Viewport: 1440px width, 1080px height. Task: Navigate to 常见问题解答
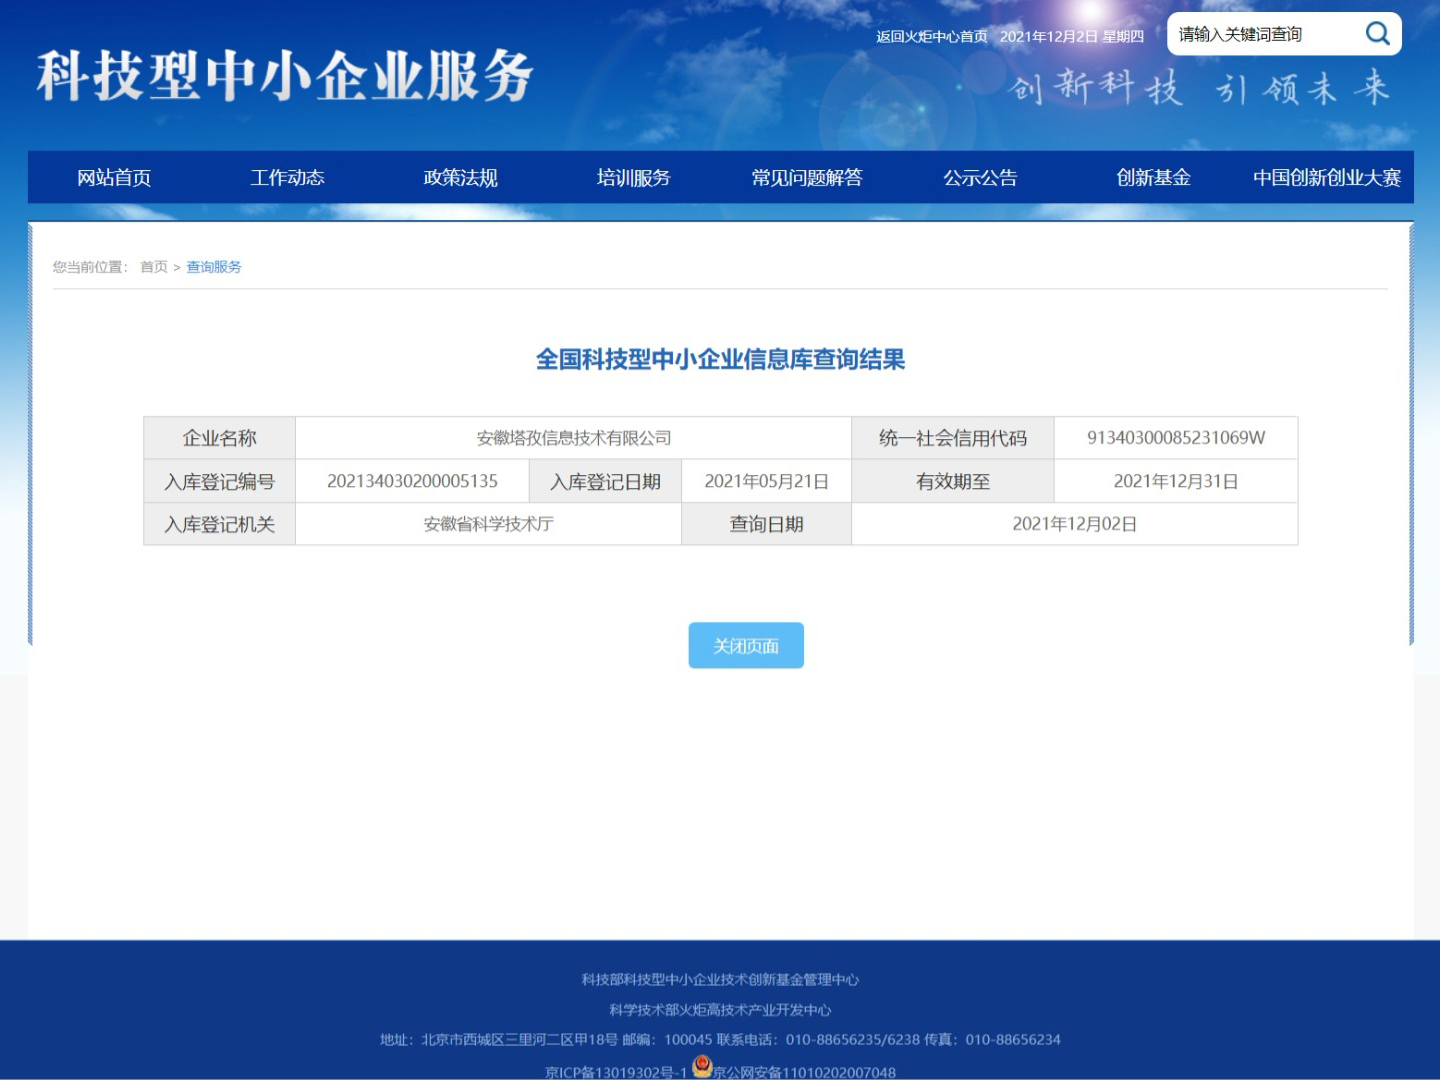808,177
